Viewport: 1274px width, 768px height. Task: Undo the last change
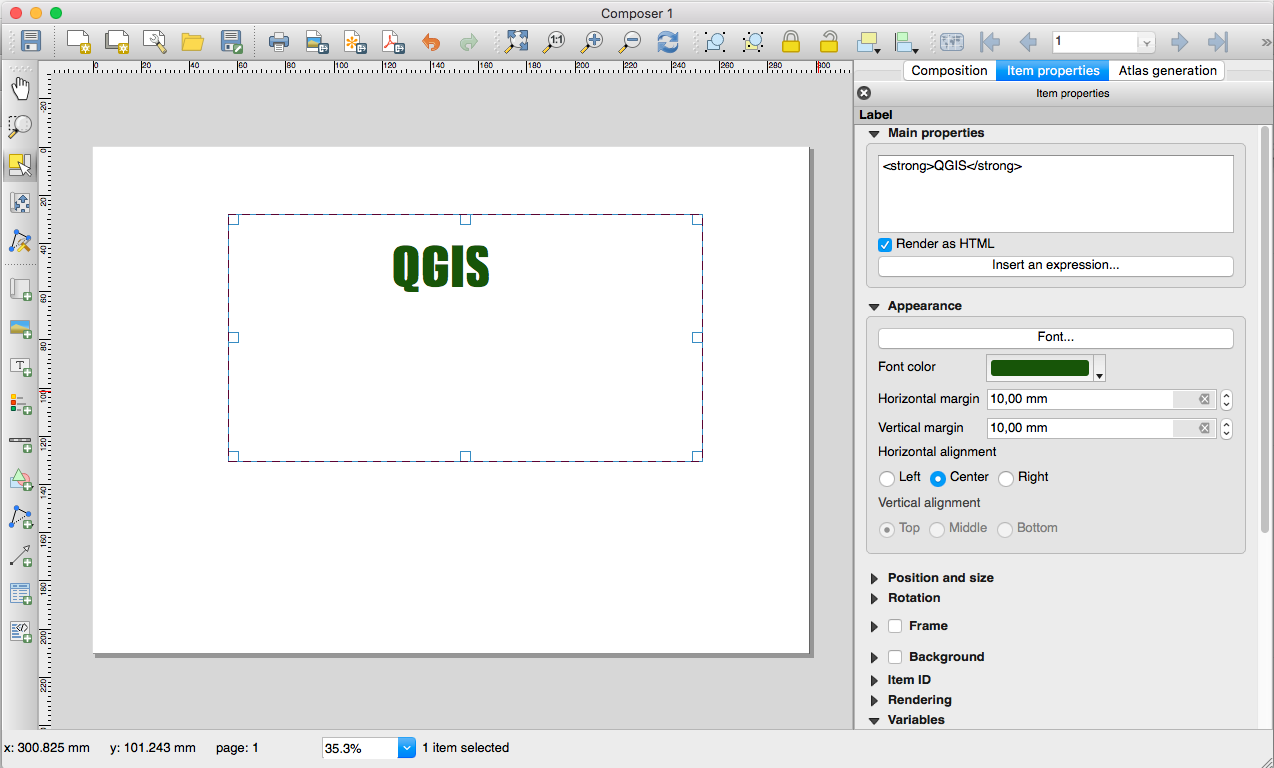click(431, 42)
